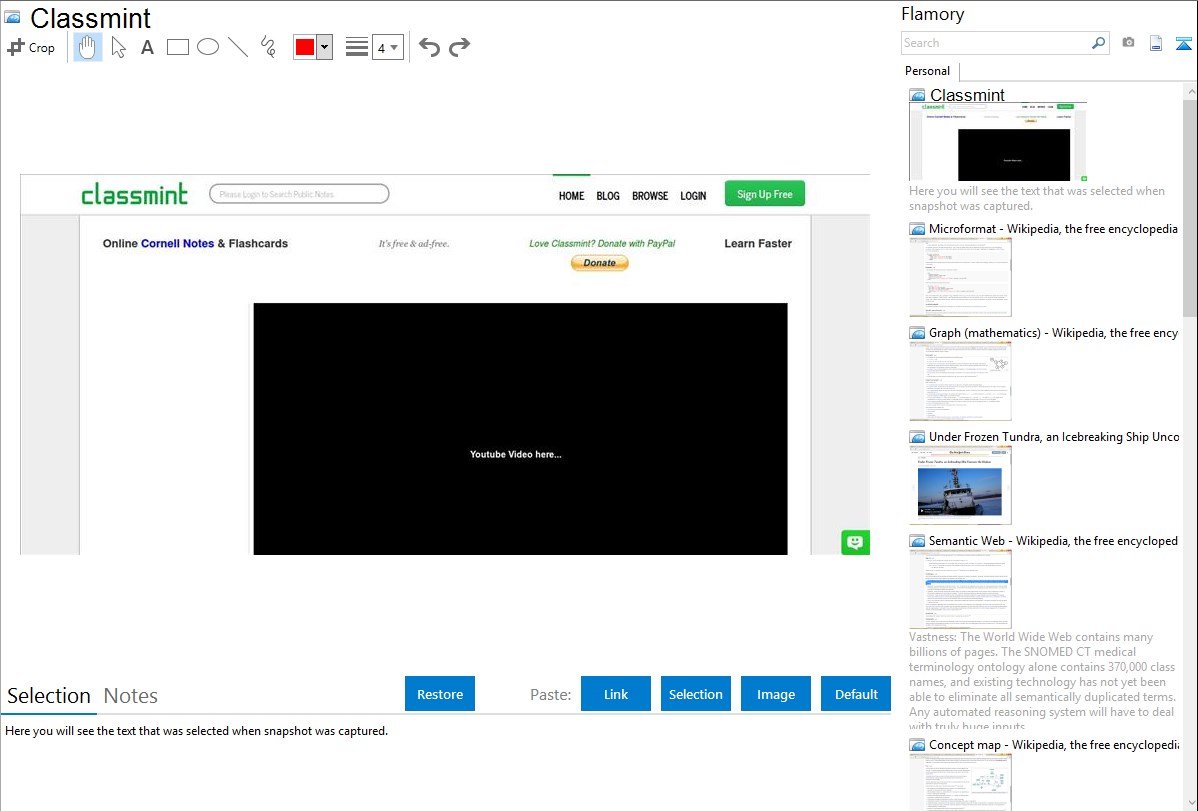
Task: Open the line width 4 dropdown
Action: point(387,47)
